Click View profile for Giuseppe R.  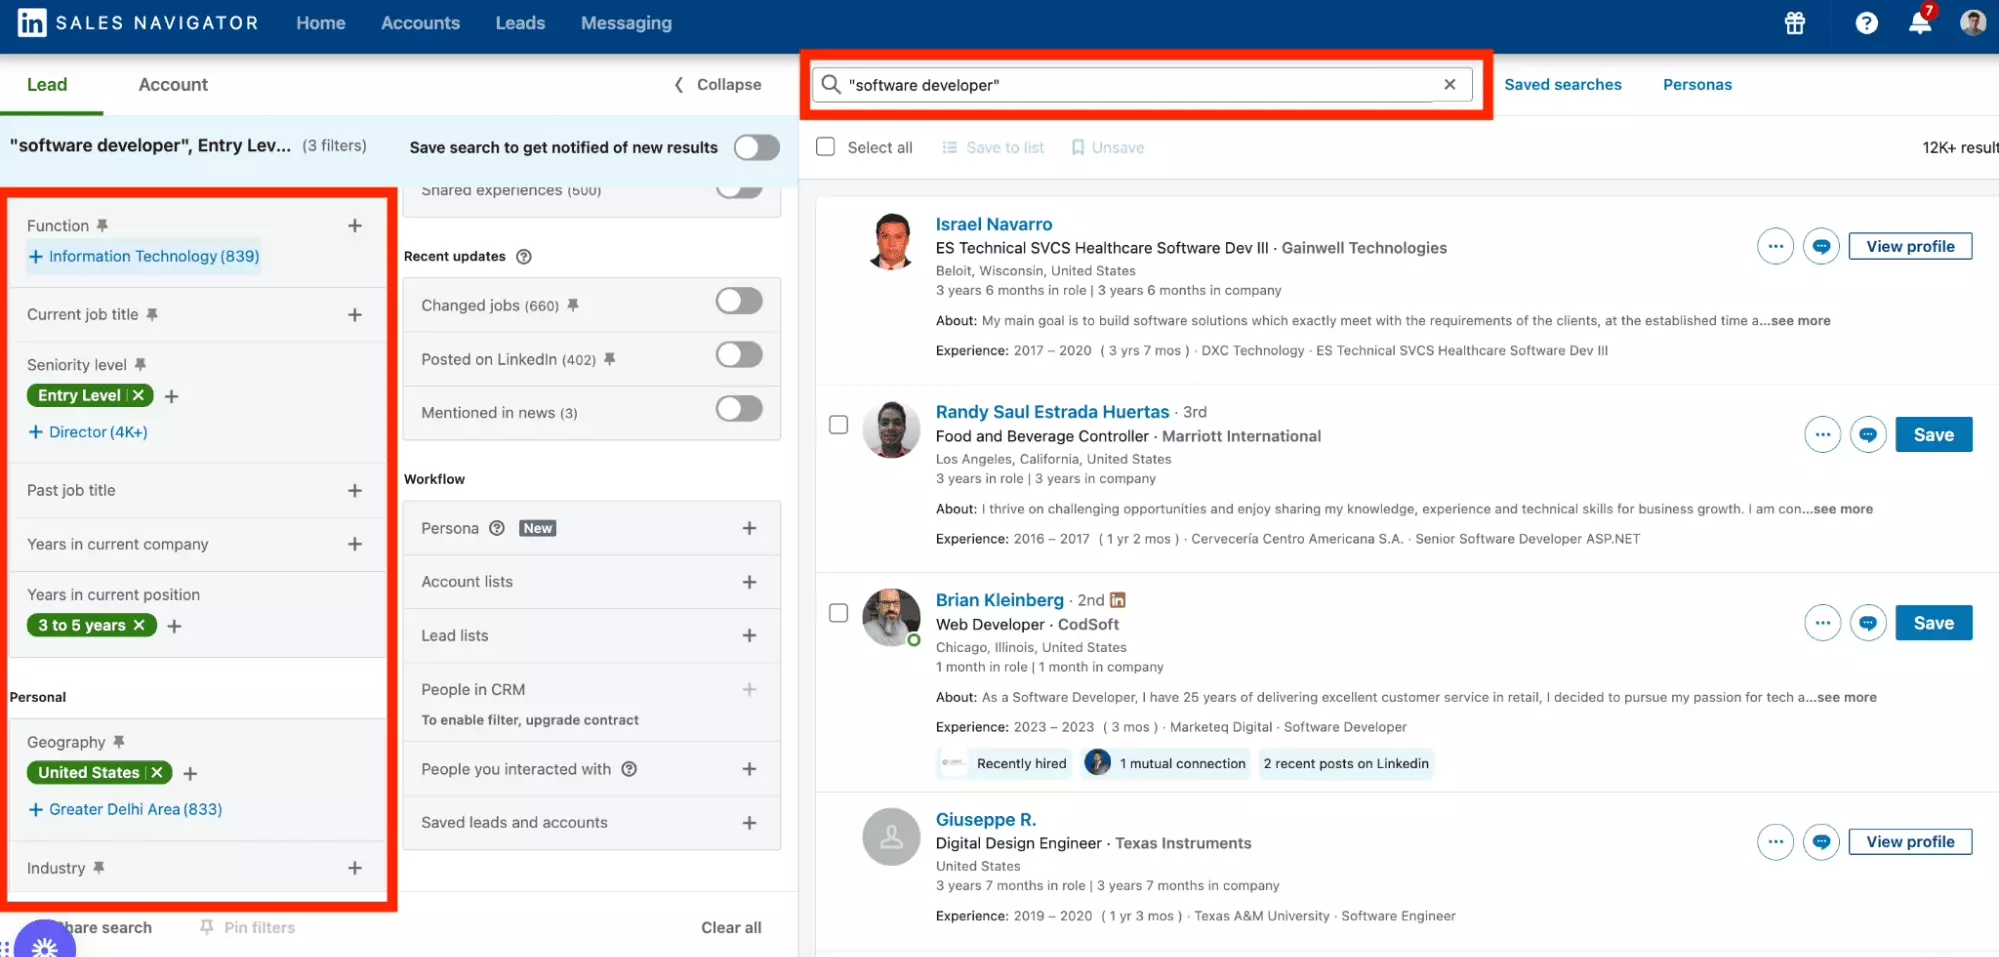point(1909,841)
